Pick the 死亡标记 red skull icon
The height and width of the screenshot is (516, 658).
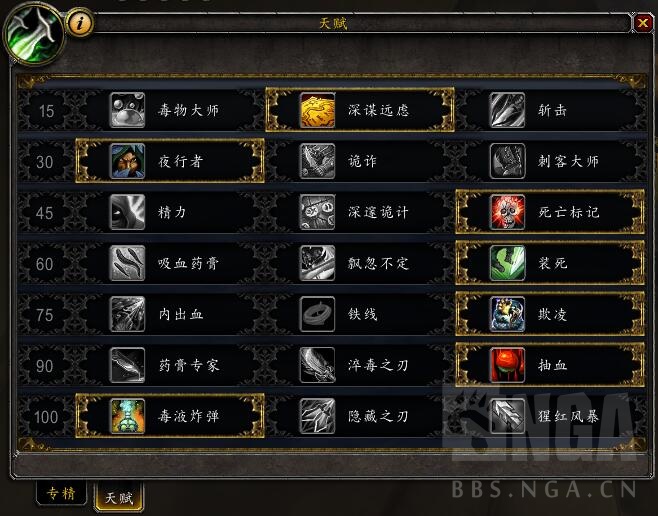(x=507, y=212)
